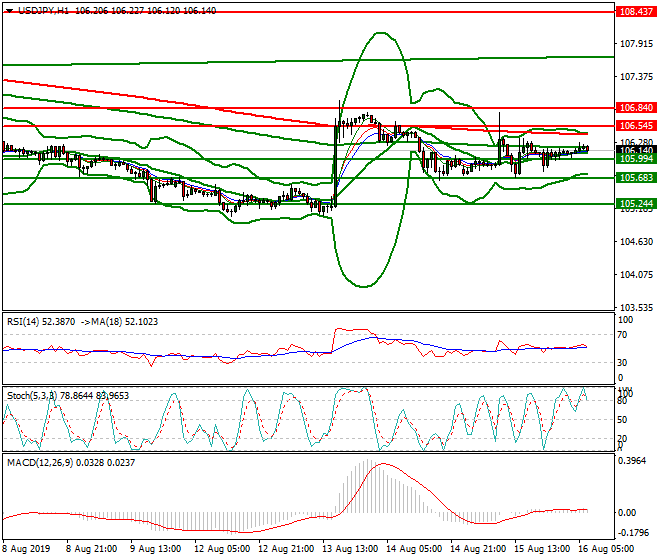Click the RSI 30 level label

[622, 363]
